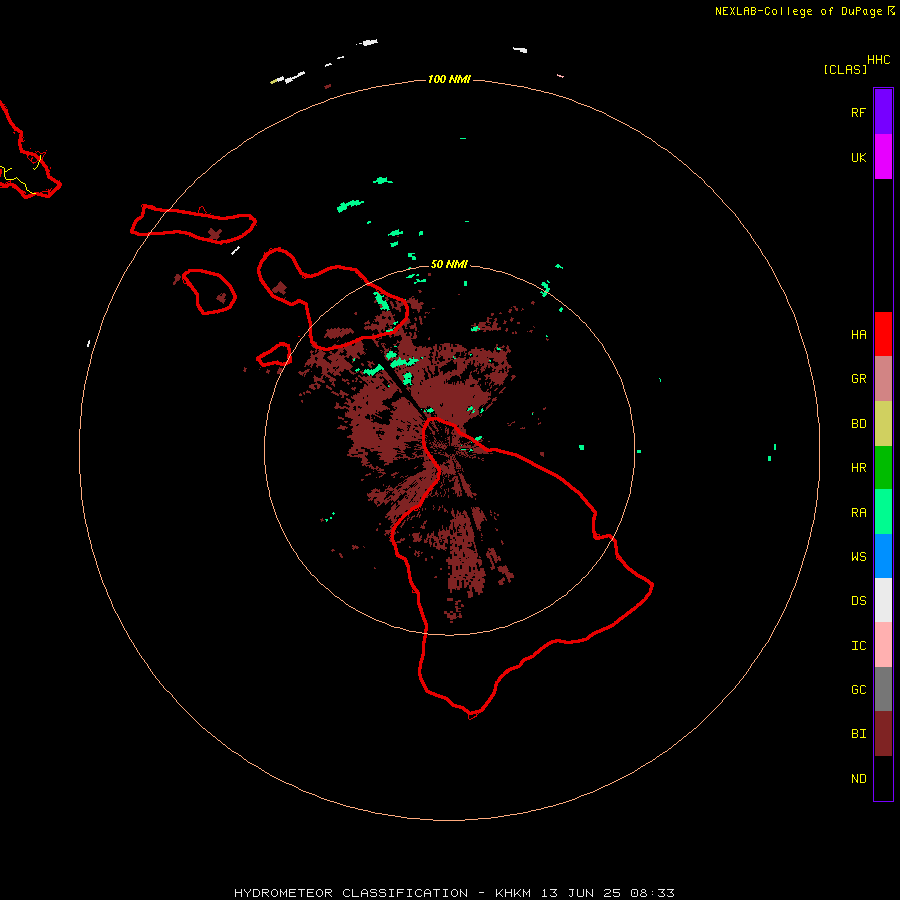Click the BI legend label
Screen dimensions: 900x900
858,734
